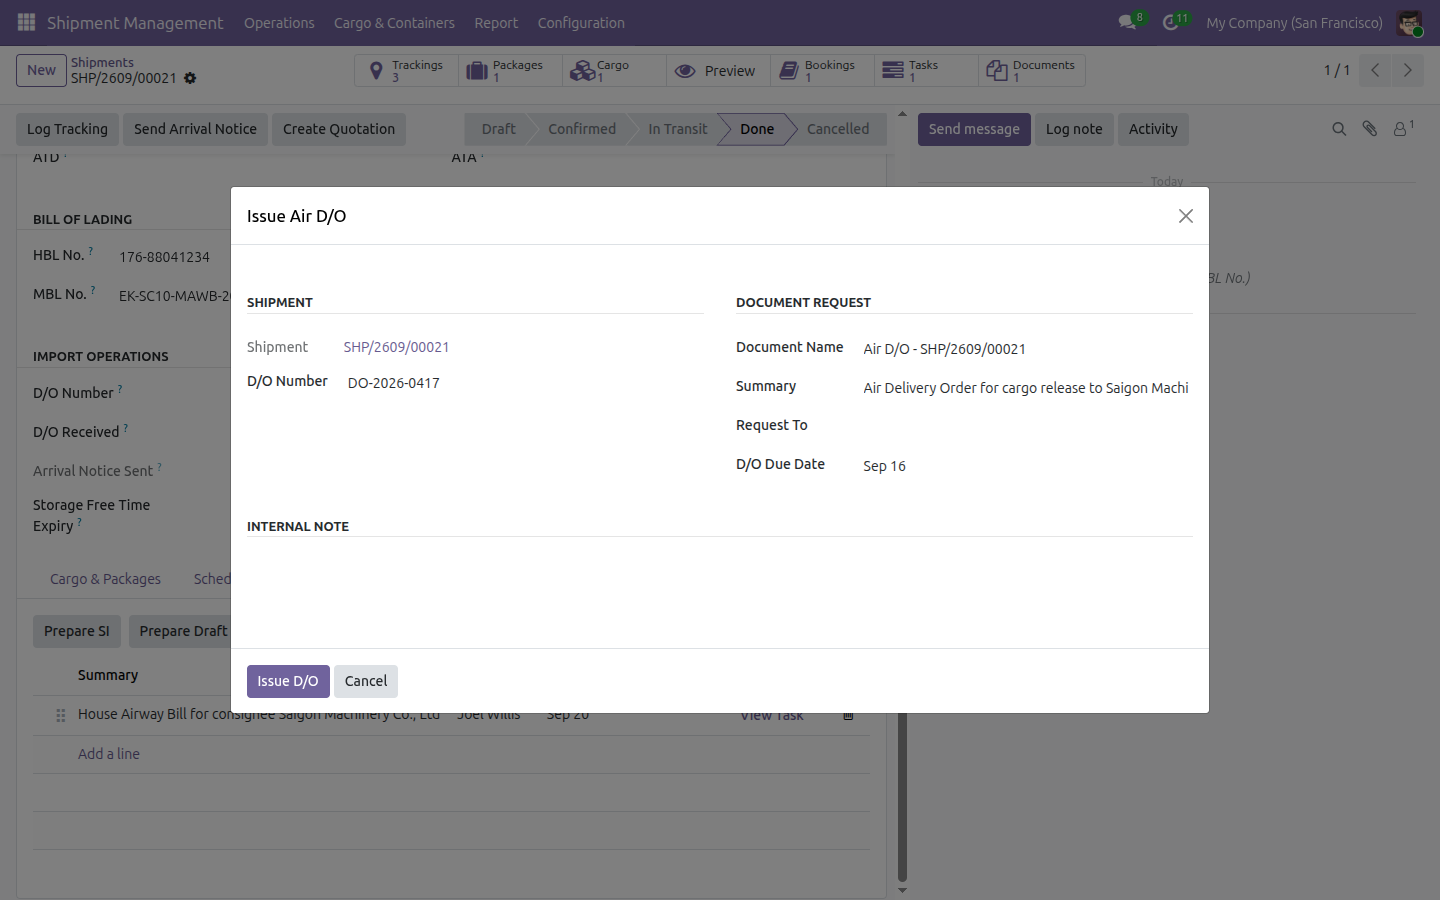Go to the next record arrow
Image resolution: width=1440 pixels, height=900 pixels.
[x=1407, y=70]
